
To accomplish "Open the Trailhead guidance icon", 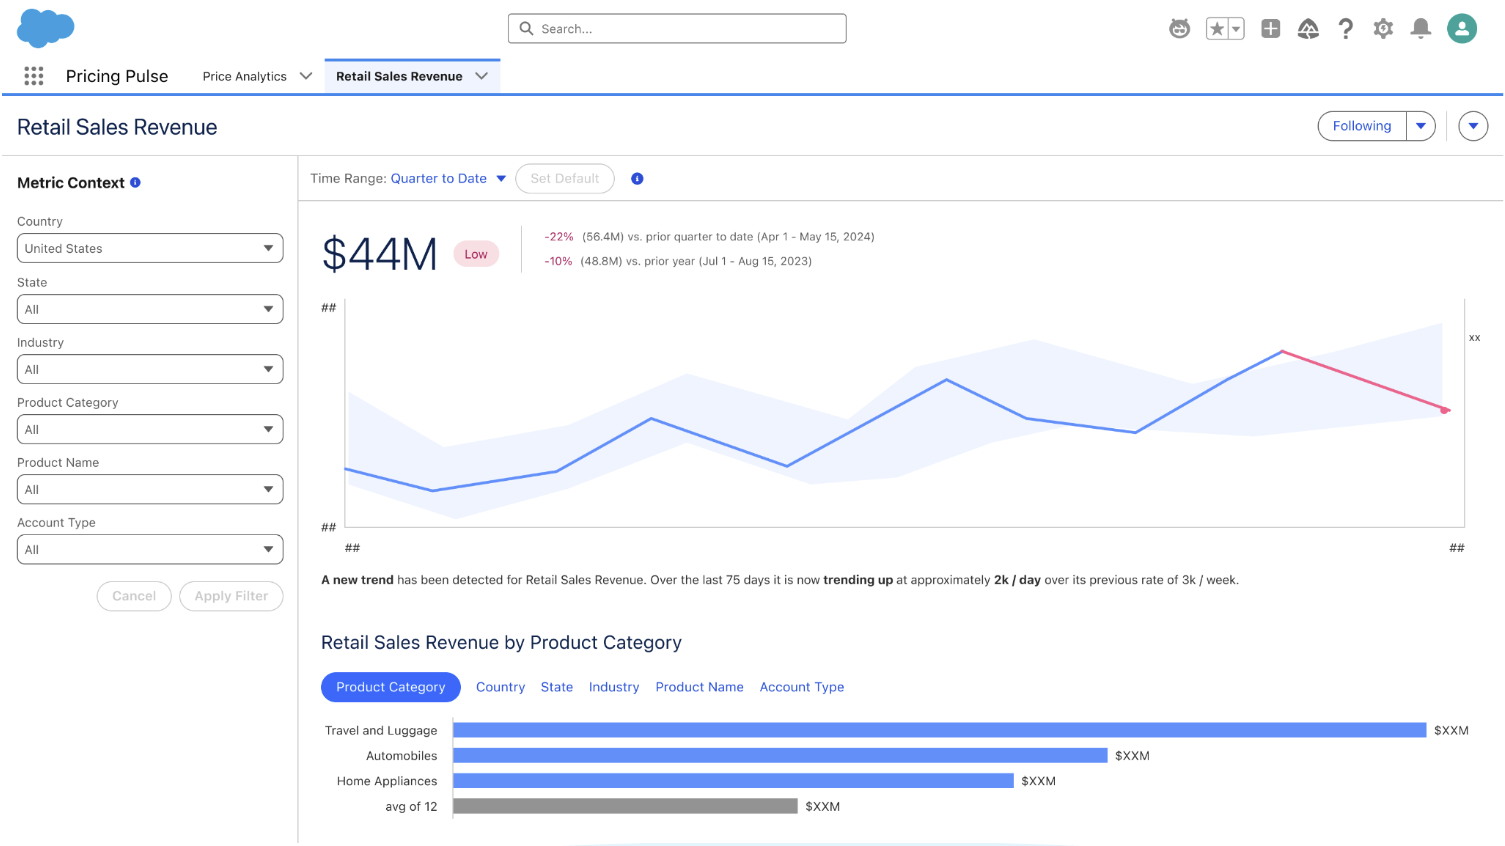I will pos(1308,29).
